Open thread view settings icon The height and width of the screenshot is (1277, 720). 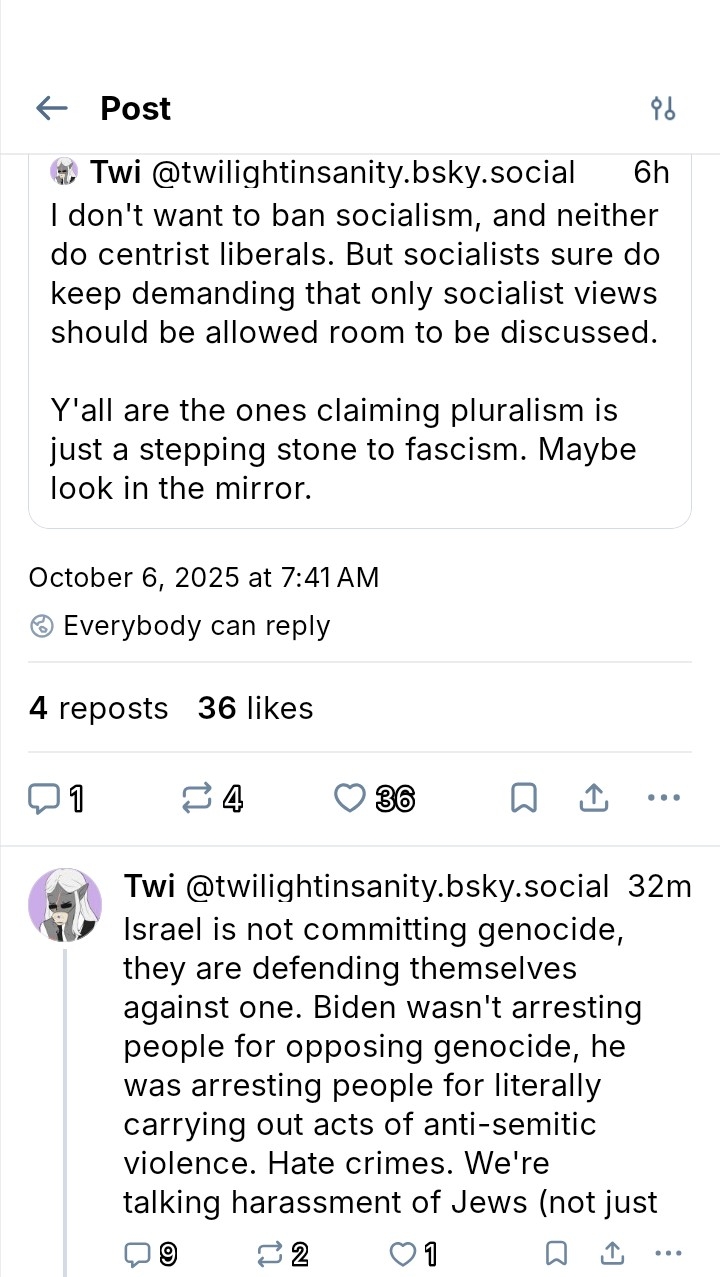663,108
